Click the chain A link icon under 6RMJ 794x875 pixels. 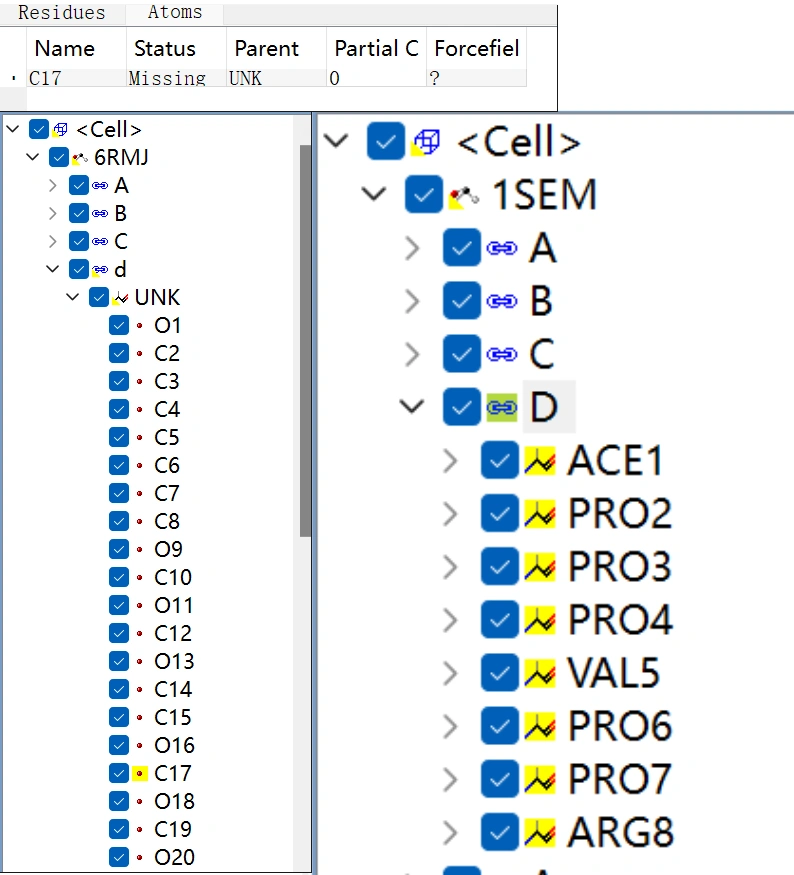point(100,186)
